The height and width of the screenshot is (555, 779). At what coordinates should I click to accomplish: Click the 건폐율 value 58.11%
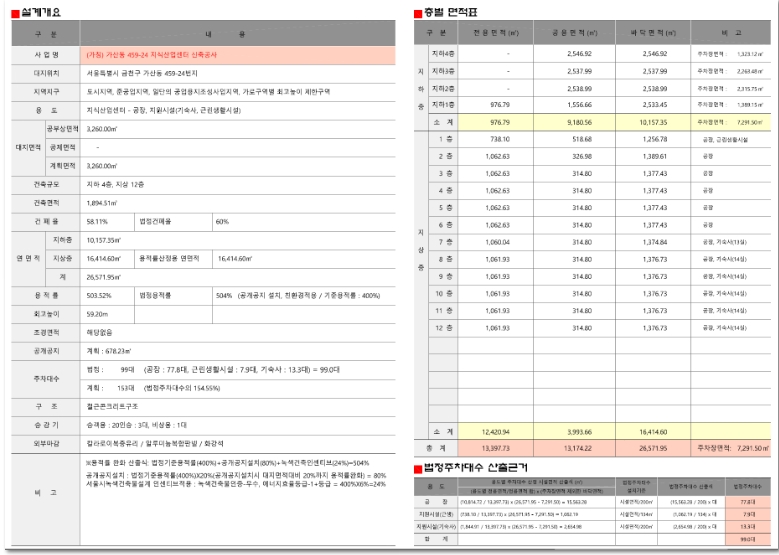click(97, 221)
